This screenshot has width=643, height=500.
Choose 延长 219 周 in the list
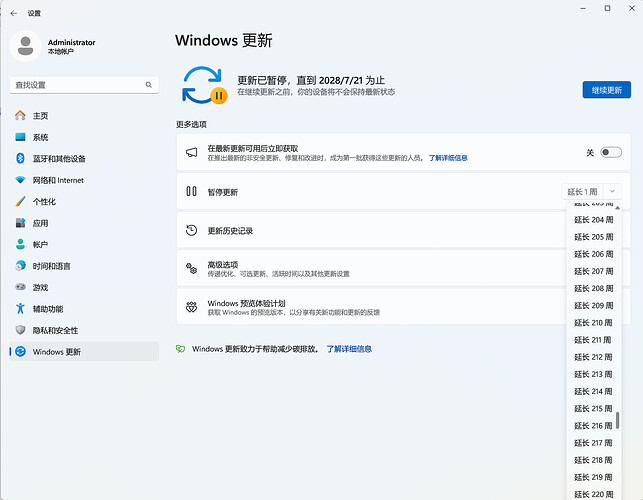point(593,477)
